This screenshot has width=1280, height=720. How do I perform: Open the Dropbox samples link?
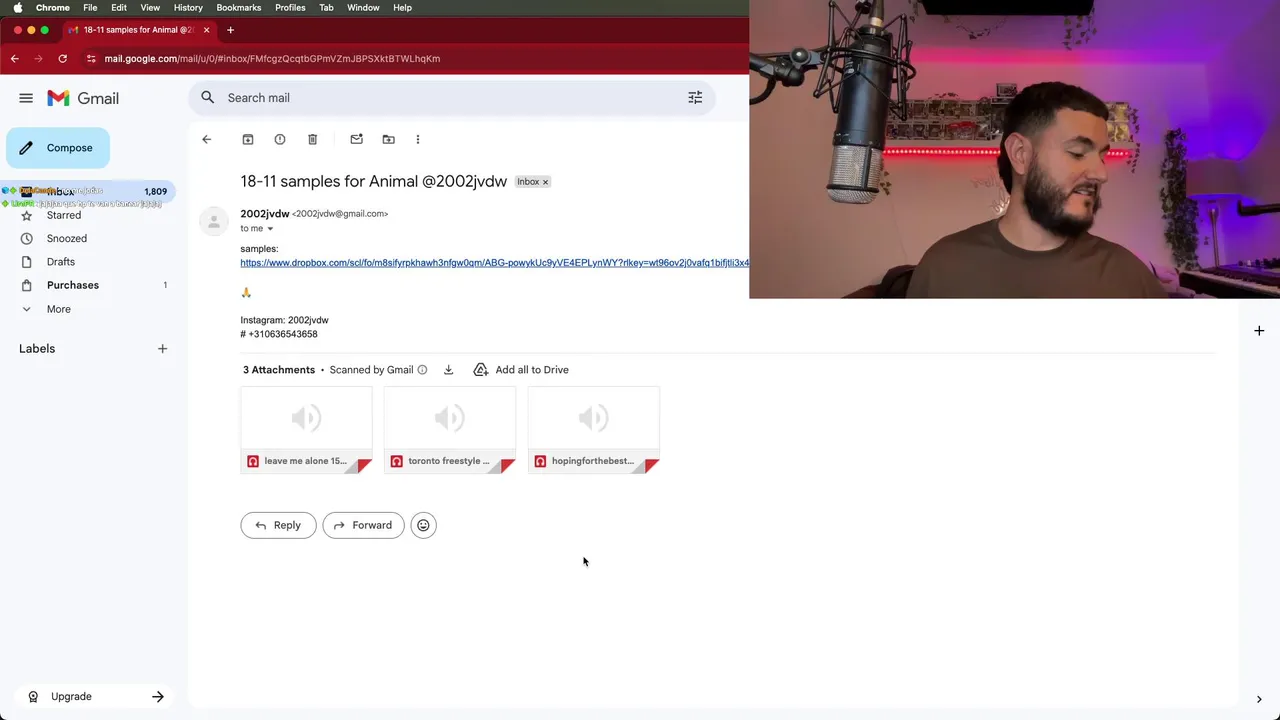[x=494, y=263]
